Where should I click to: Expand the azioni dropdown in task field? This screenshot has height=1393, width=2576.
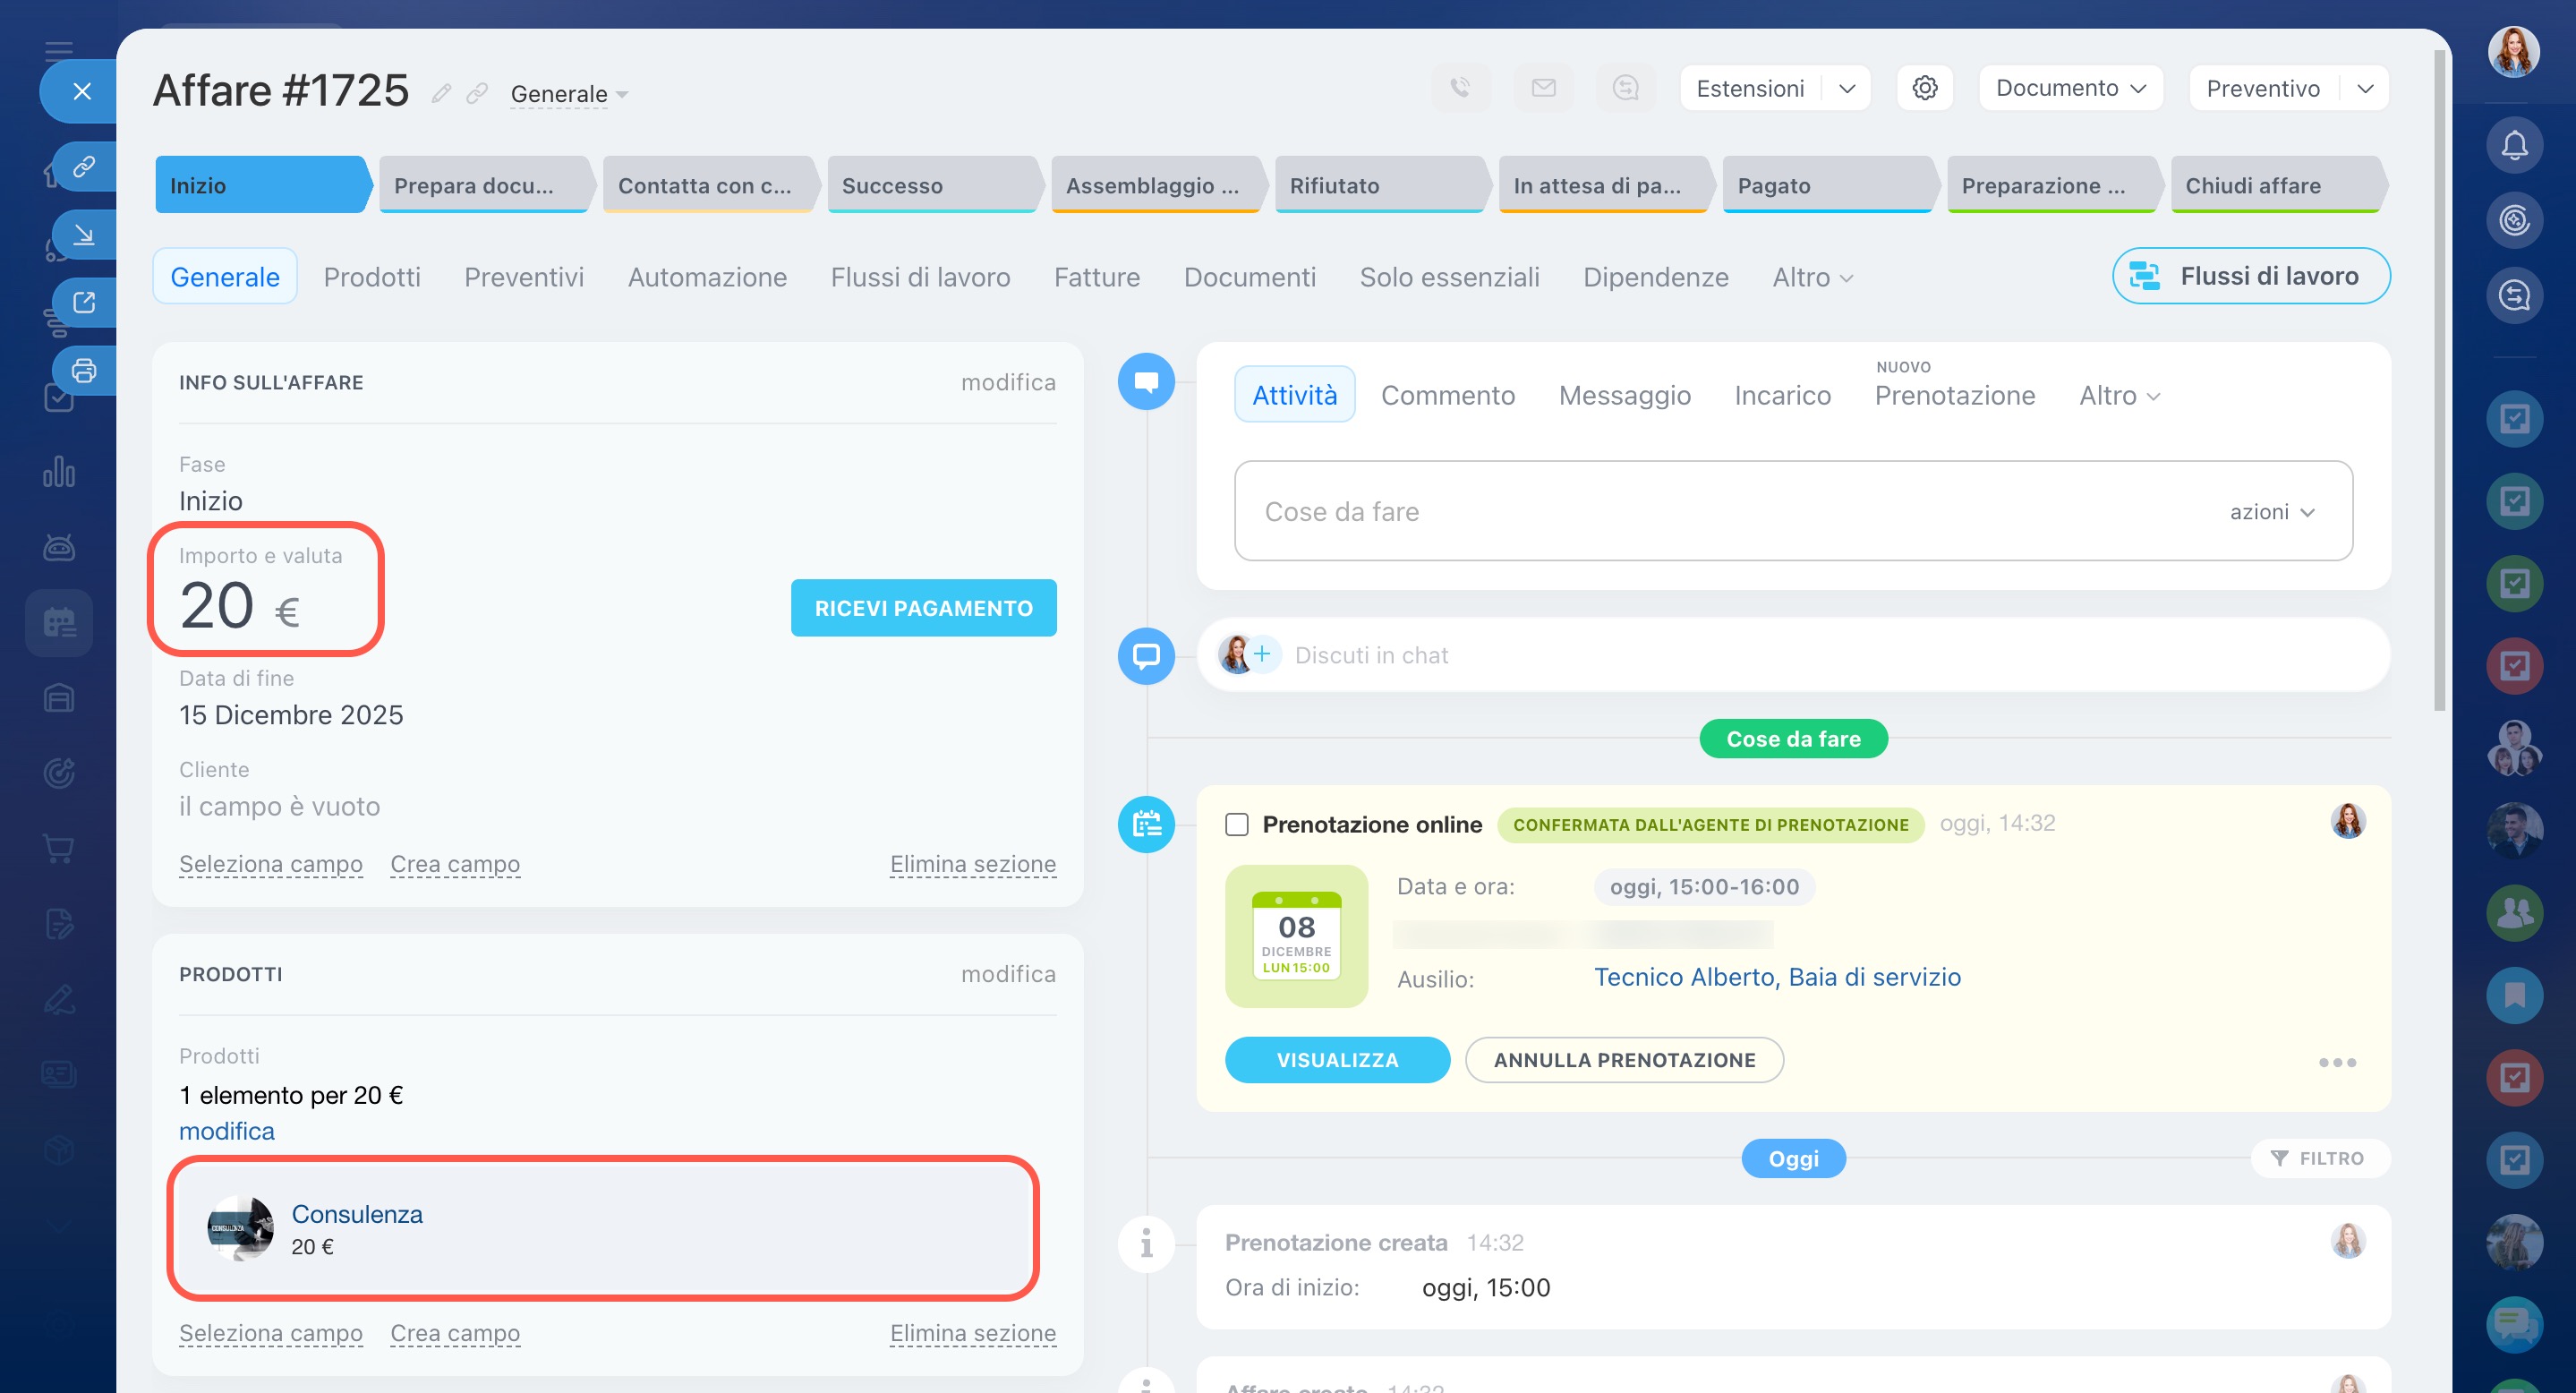coord(2272,512)
